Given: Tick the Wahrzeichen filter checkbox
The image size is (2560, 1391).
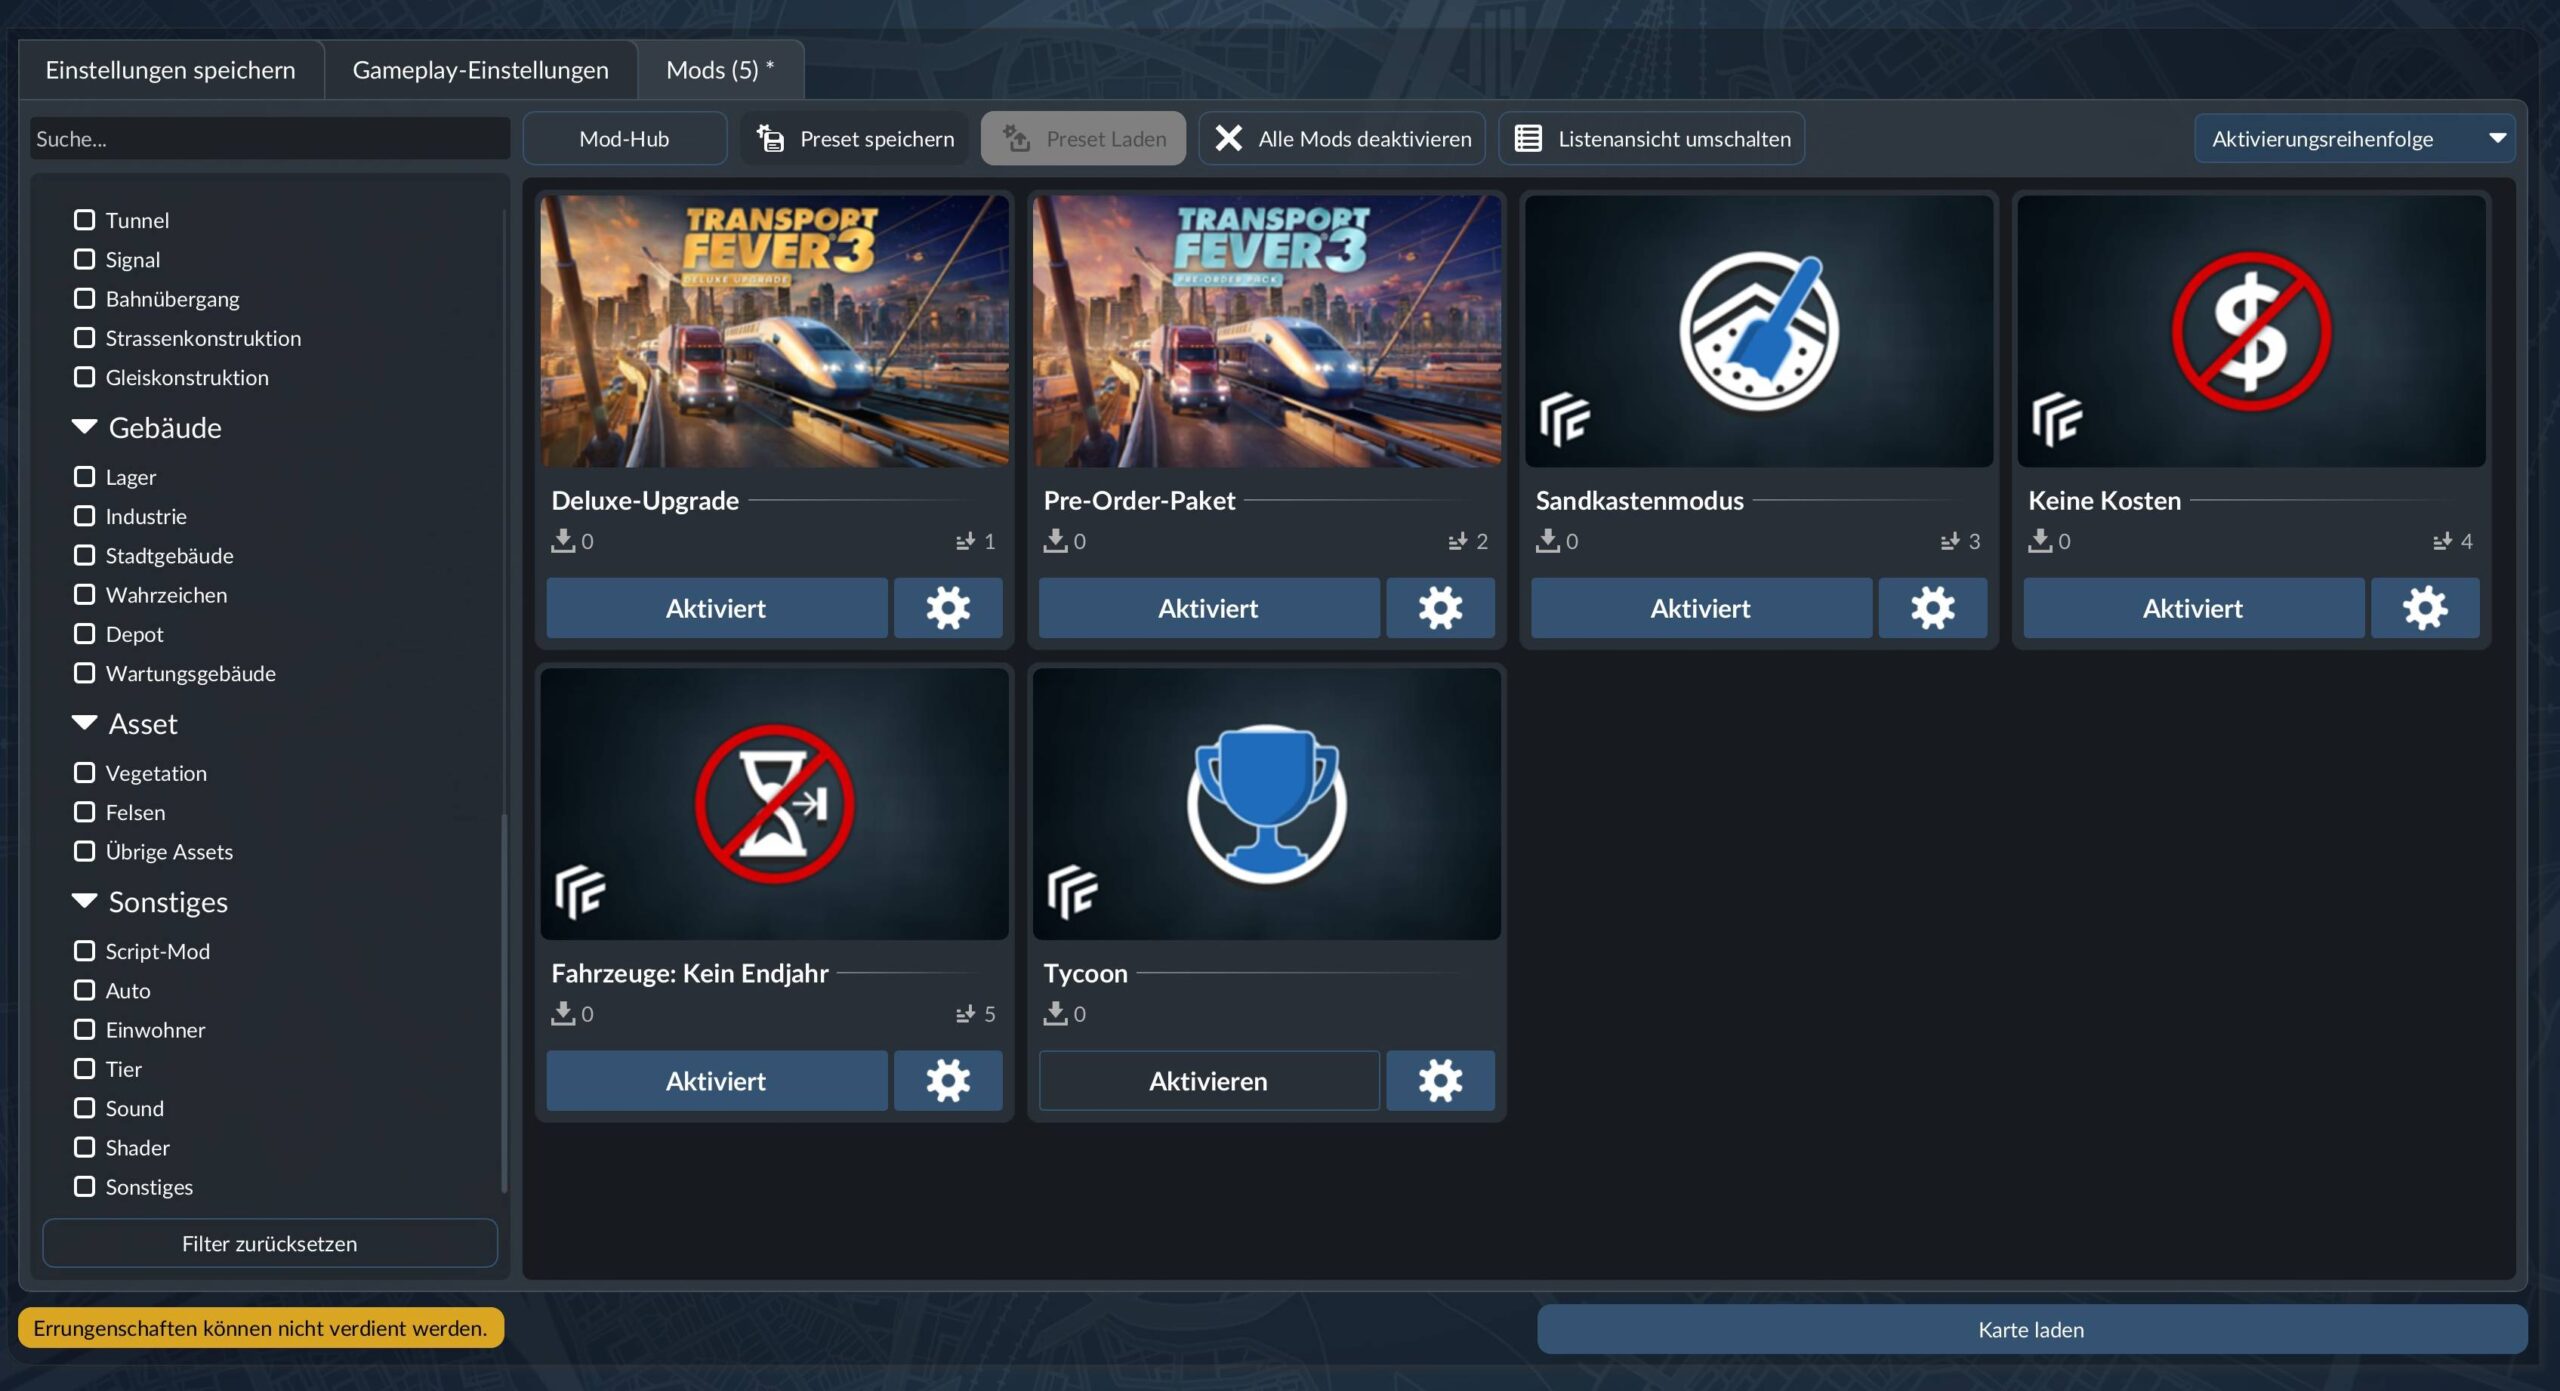Looking at the screenshot, I should (85, 595).
